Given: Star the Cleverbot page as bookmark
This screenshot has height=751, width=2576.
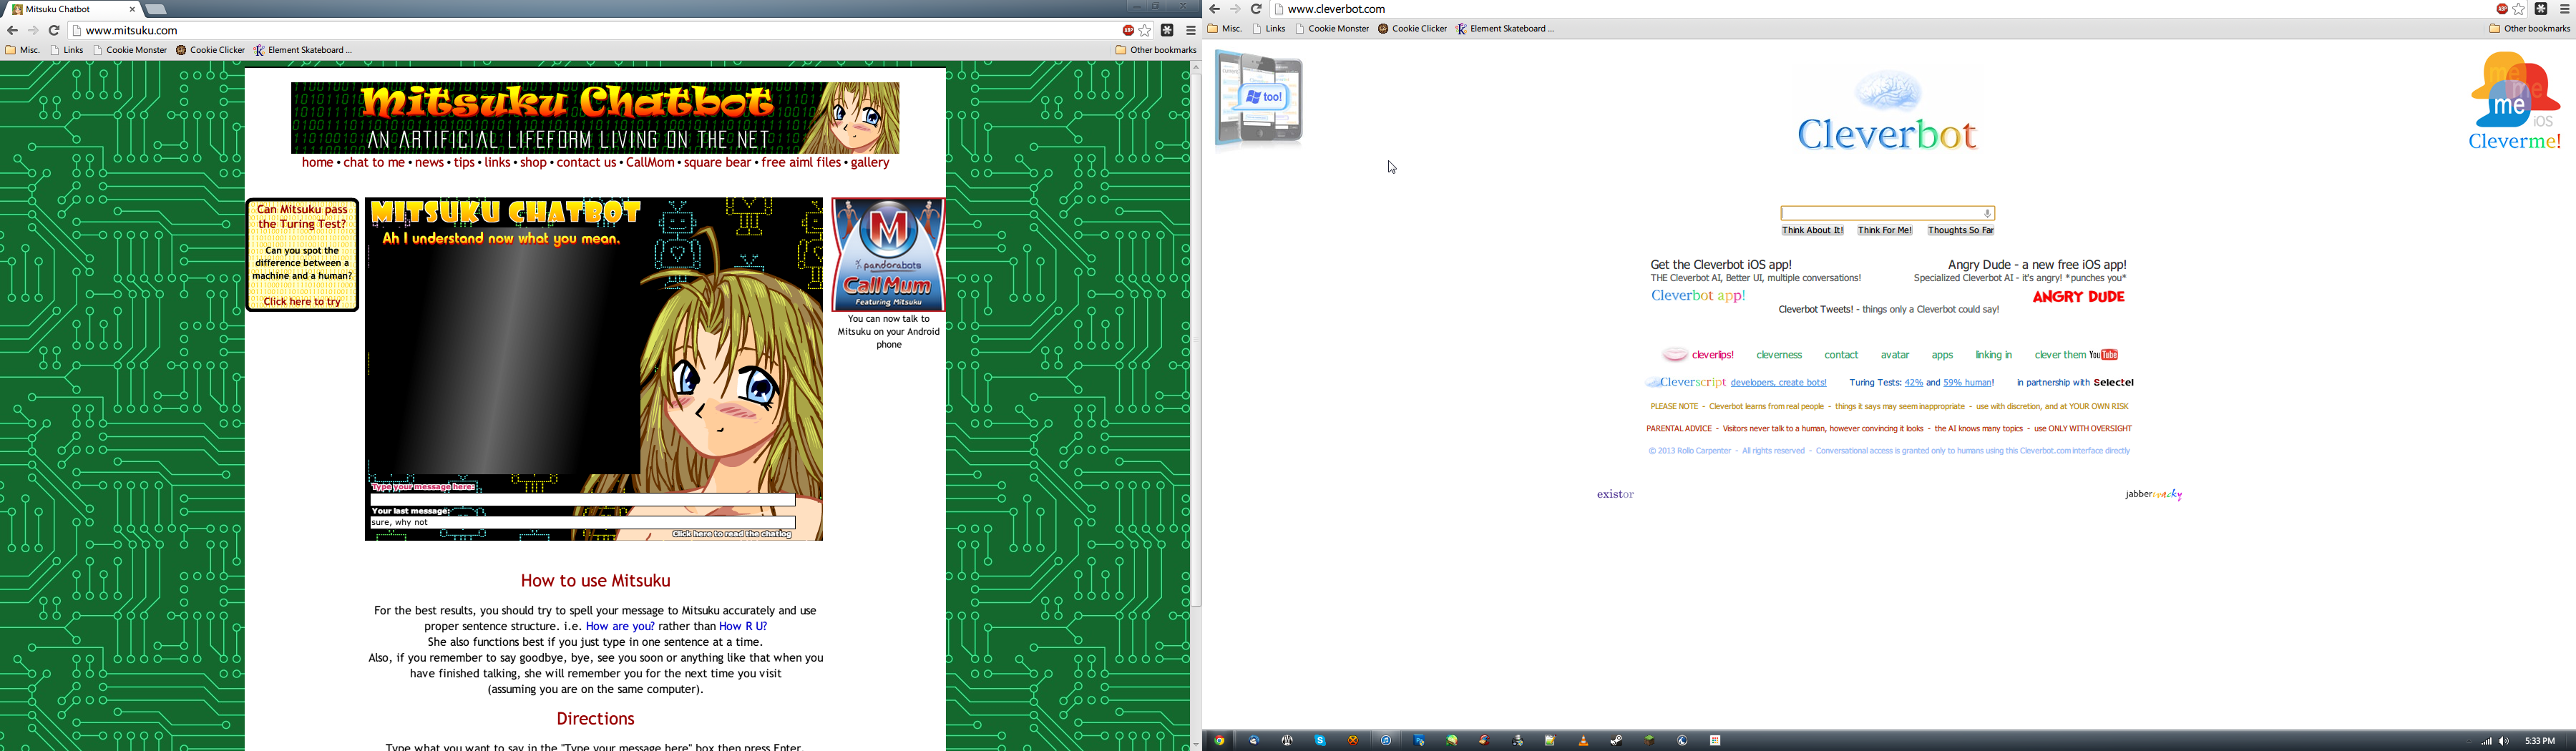Looking at the screenshot, I should pyautogui.click(x=2519, y=9).
